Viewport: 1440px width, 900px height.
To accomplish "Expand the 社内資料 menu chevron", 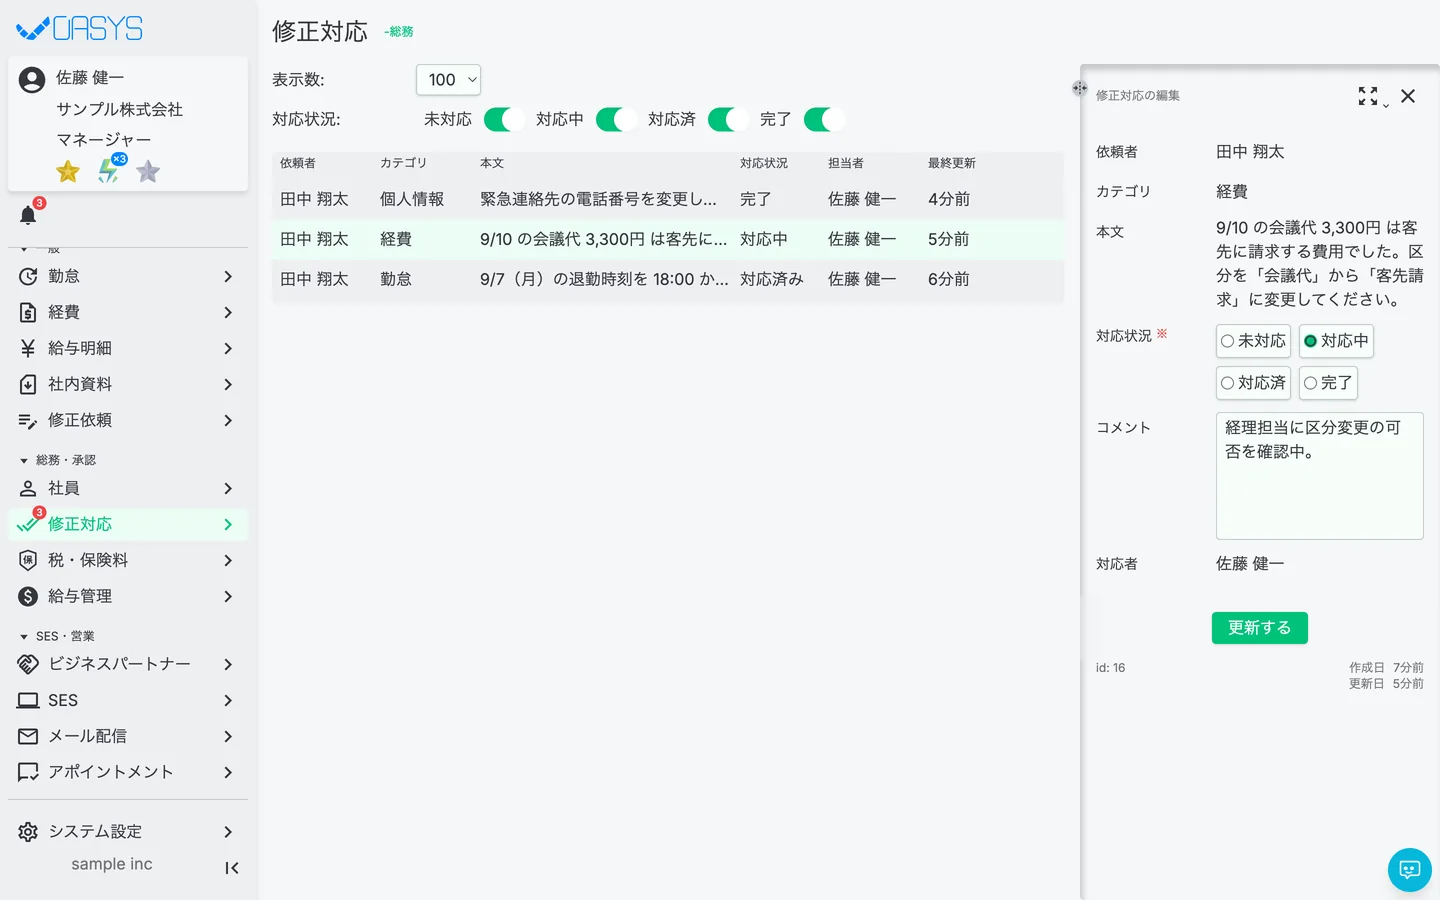I will click(x=228, y=384).
